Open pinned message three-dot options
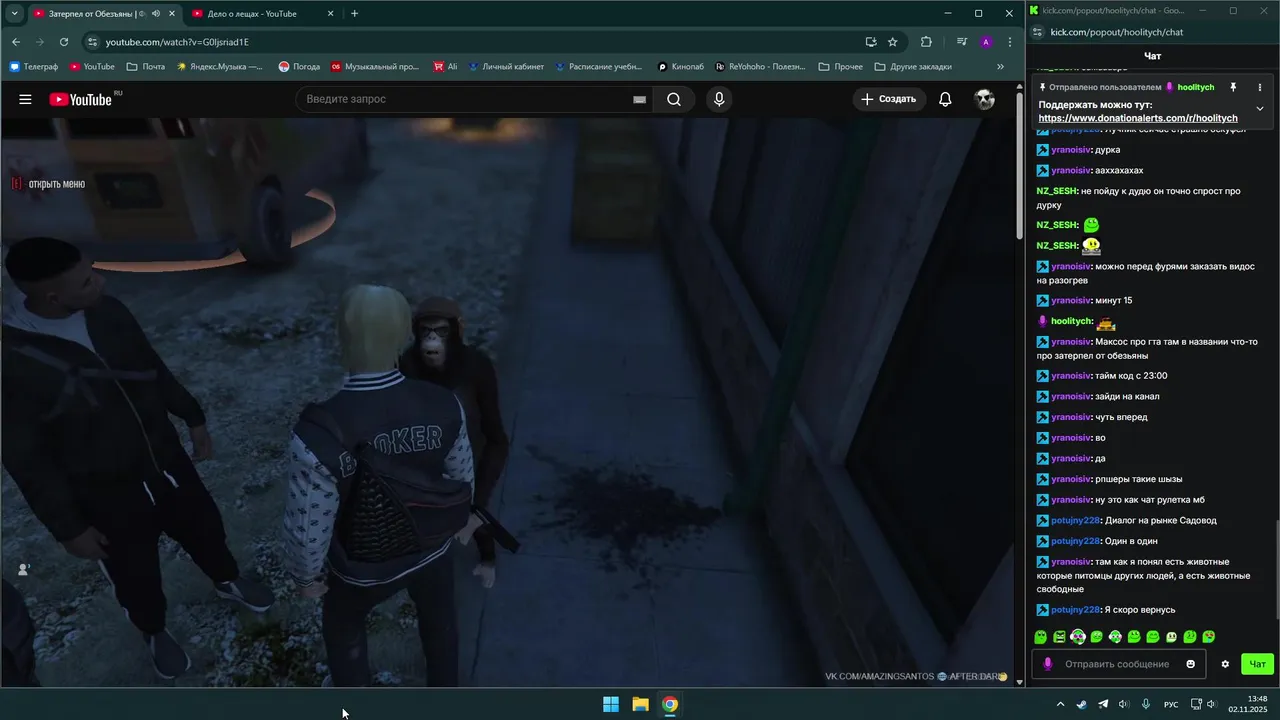The height and width of the screenshot is (720, 1280). [1260, 87]
